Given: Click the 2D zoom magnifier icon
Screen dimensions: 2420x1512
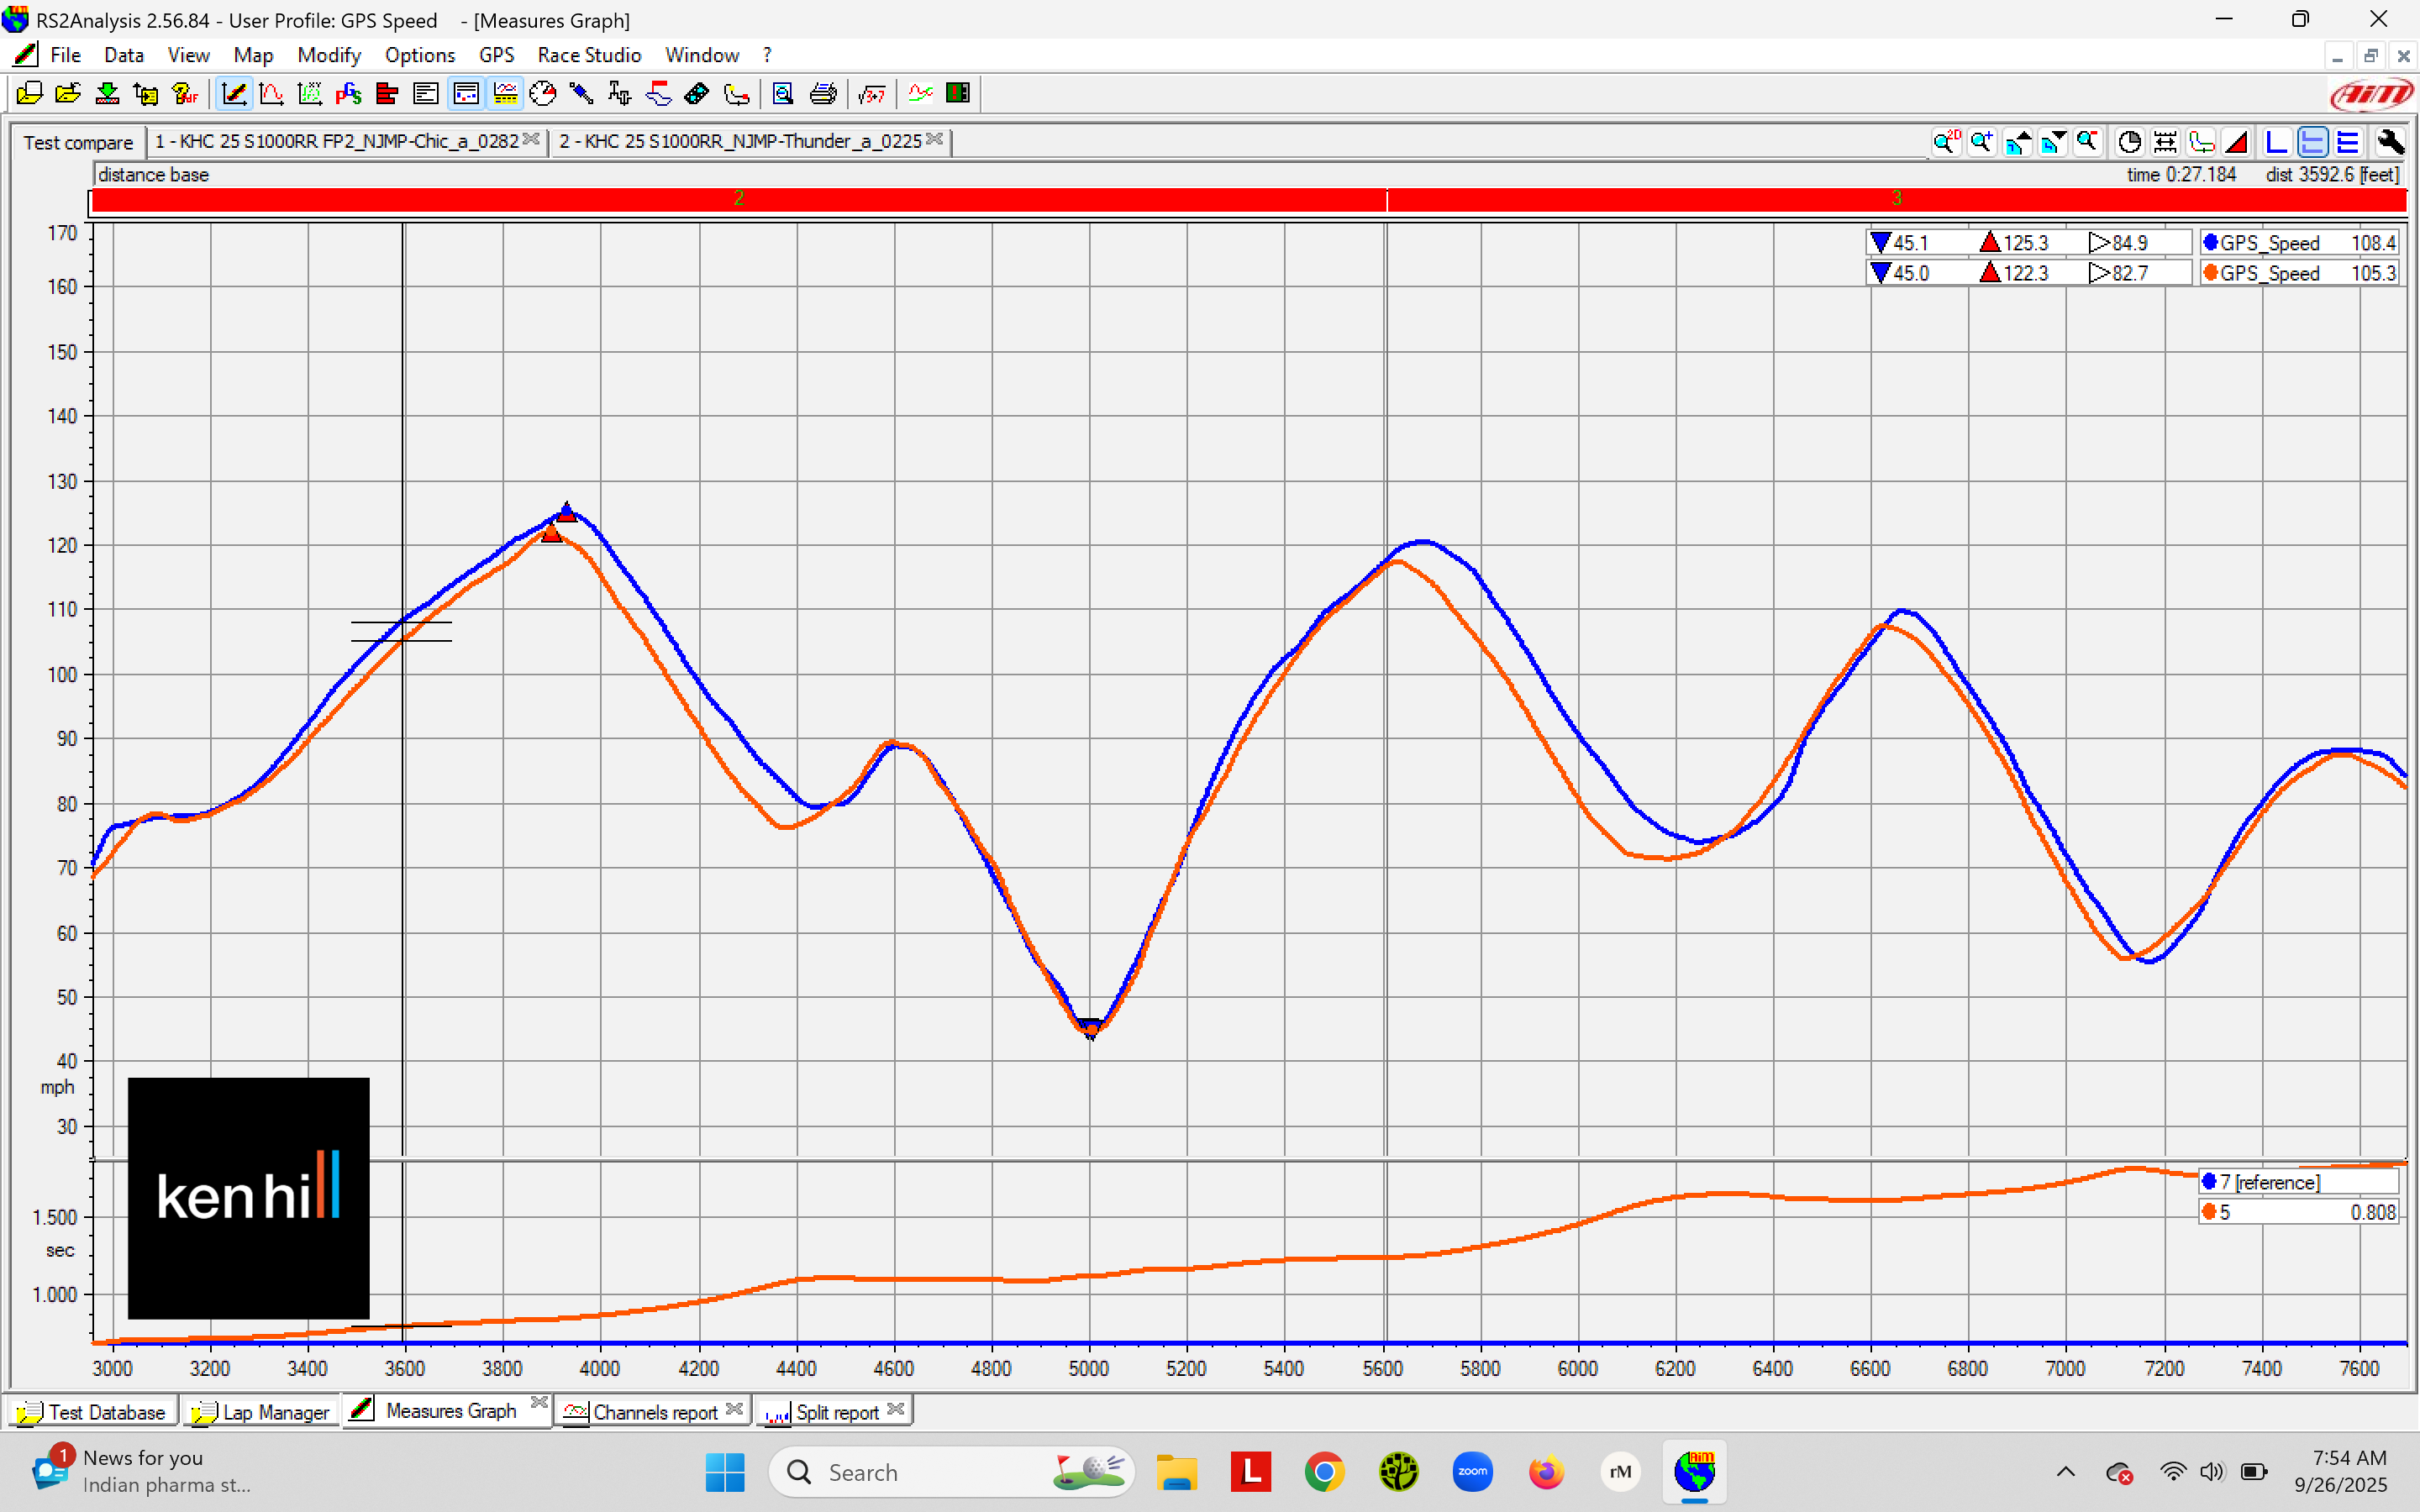Looking at the screenshot, I should [x=1946, y=142].
